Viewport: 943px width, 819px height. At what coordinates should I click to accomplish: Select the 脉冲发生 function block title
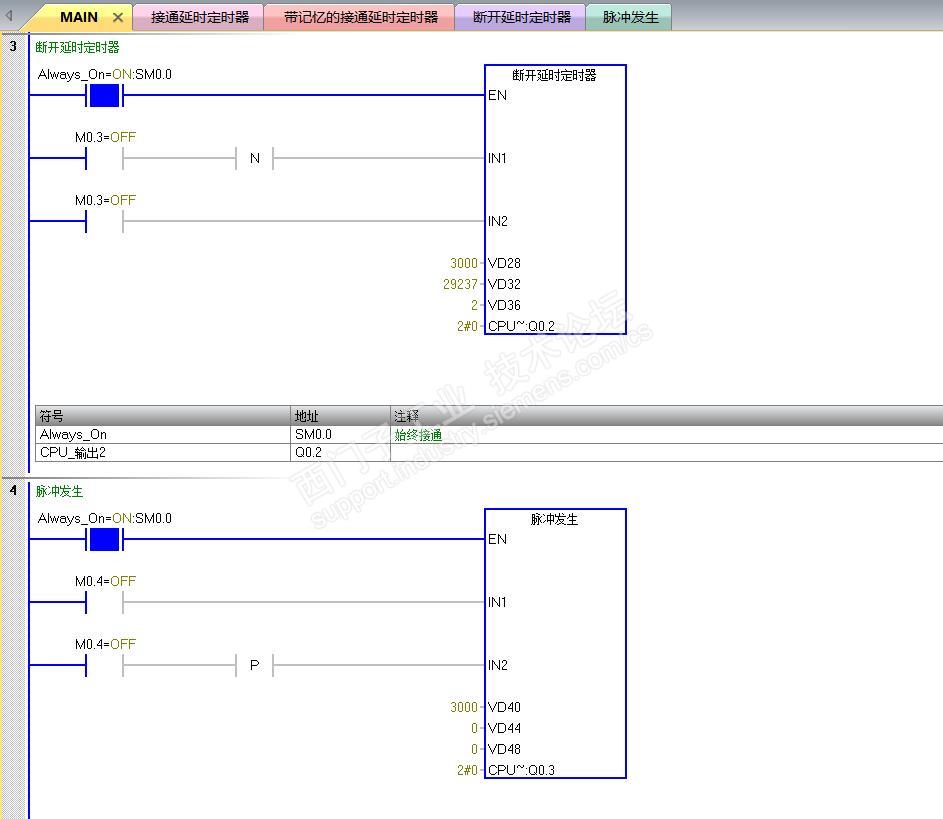pyautogui.click(x=554, y=519)
